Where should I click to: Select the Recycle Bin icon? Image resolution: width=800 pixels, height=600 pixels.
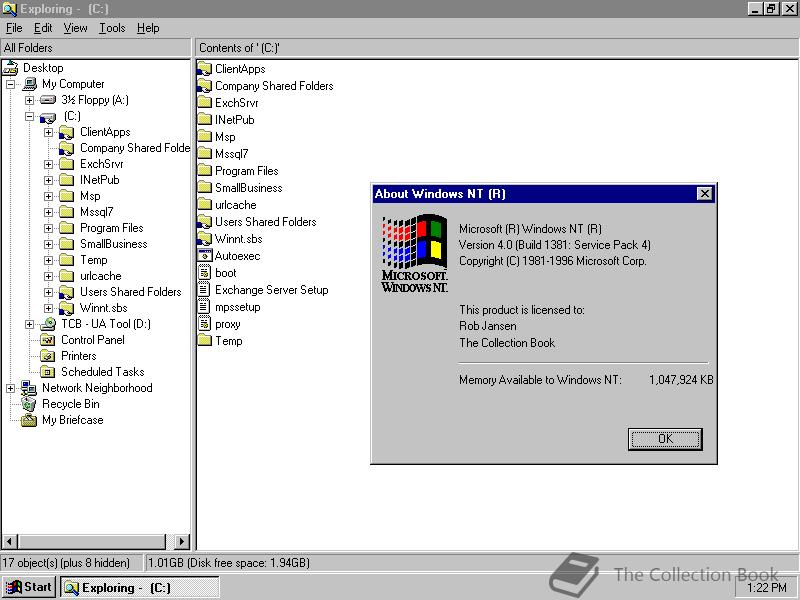[29, 404]
